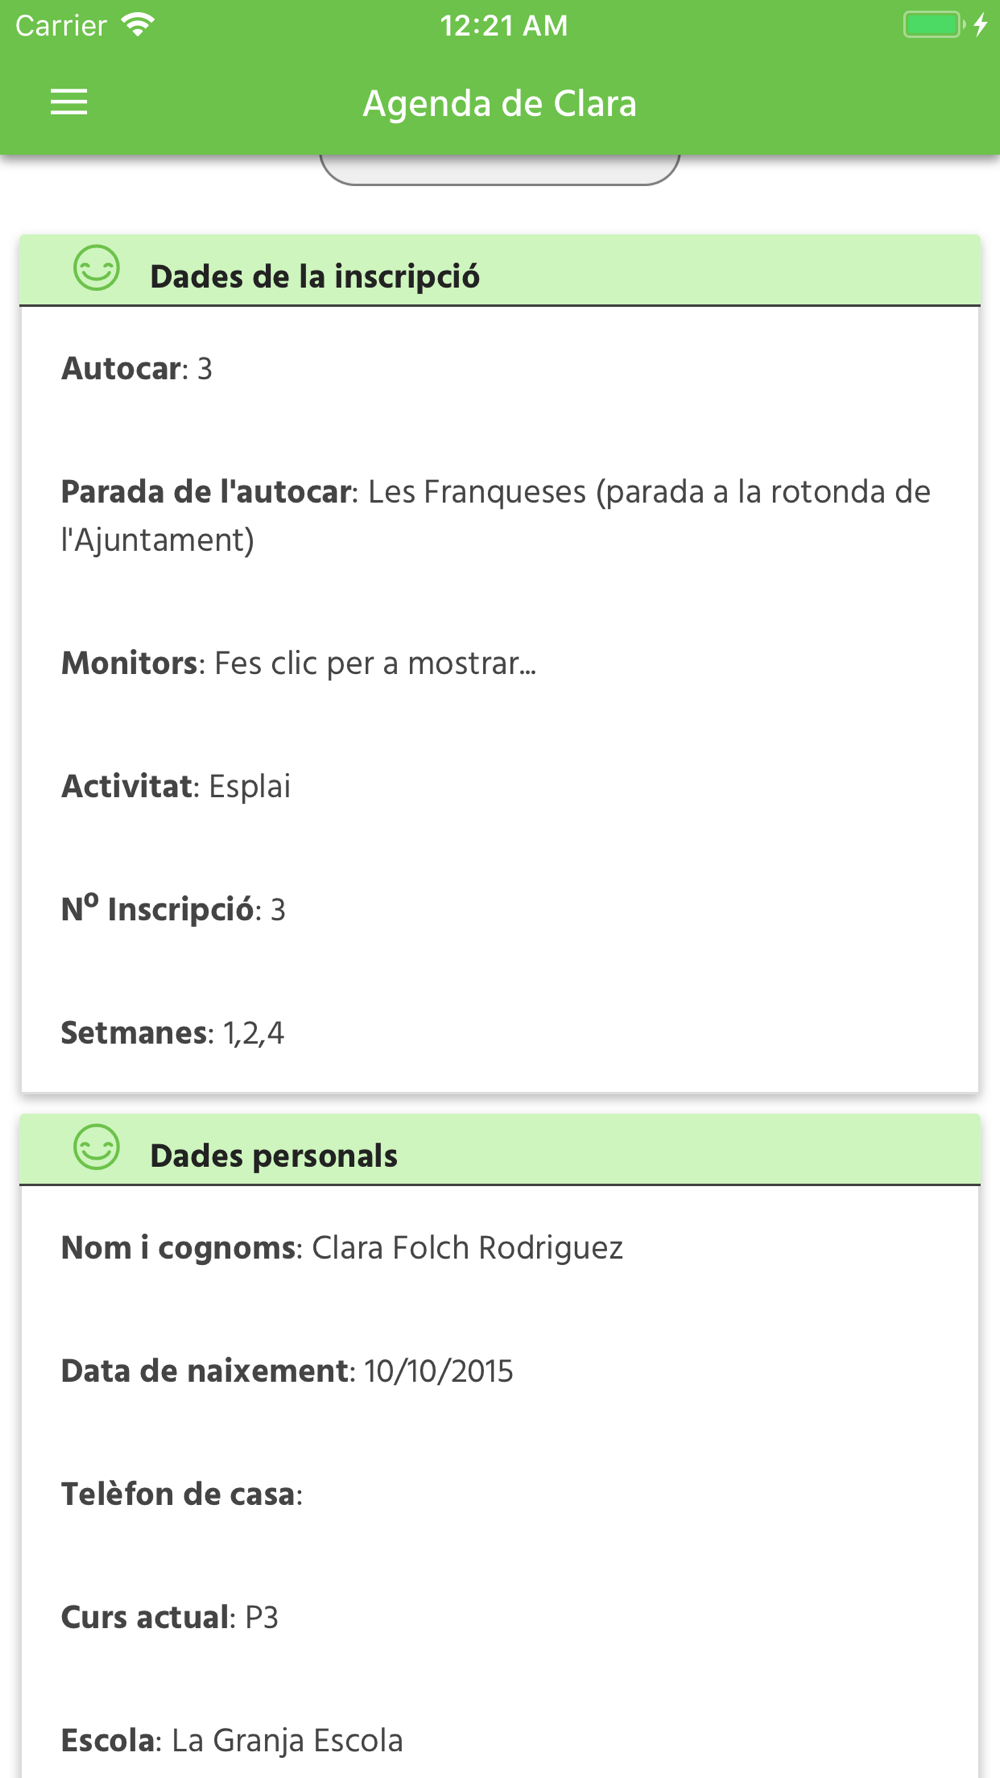Show monitors via Fes clic per a mostrar
The width and height of the screenshot is (1000, 1778).
pos(375,664)
